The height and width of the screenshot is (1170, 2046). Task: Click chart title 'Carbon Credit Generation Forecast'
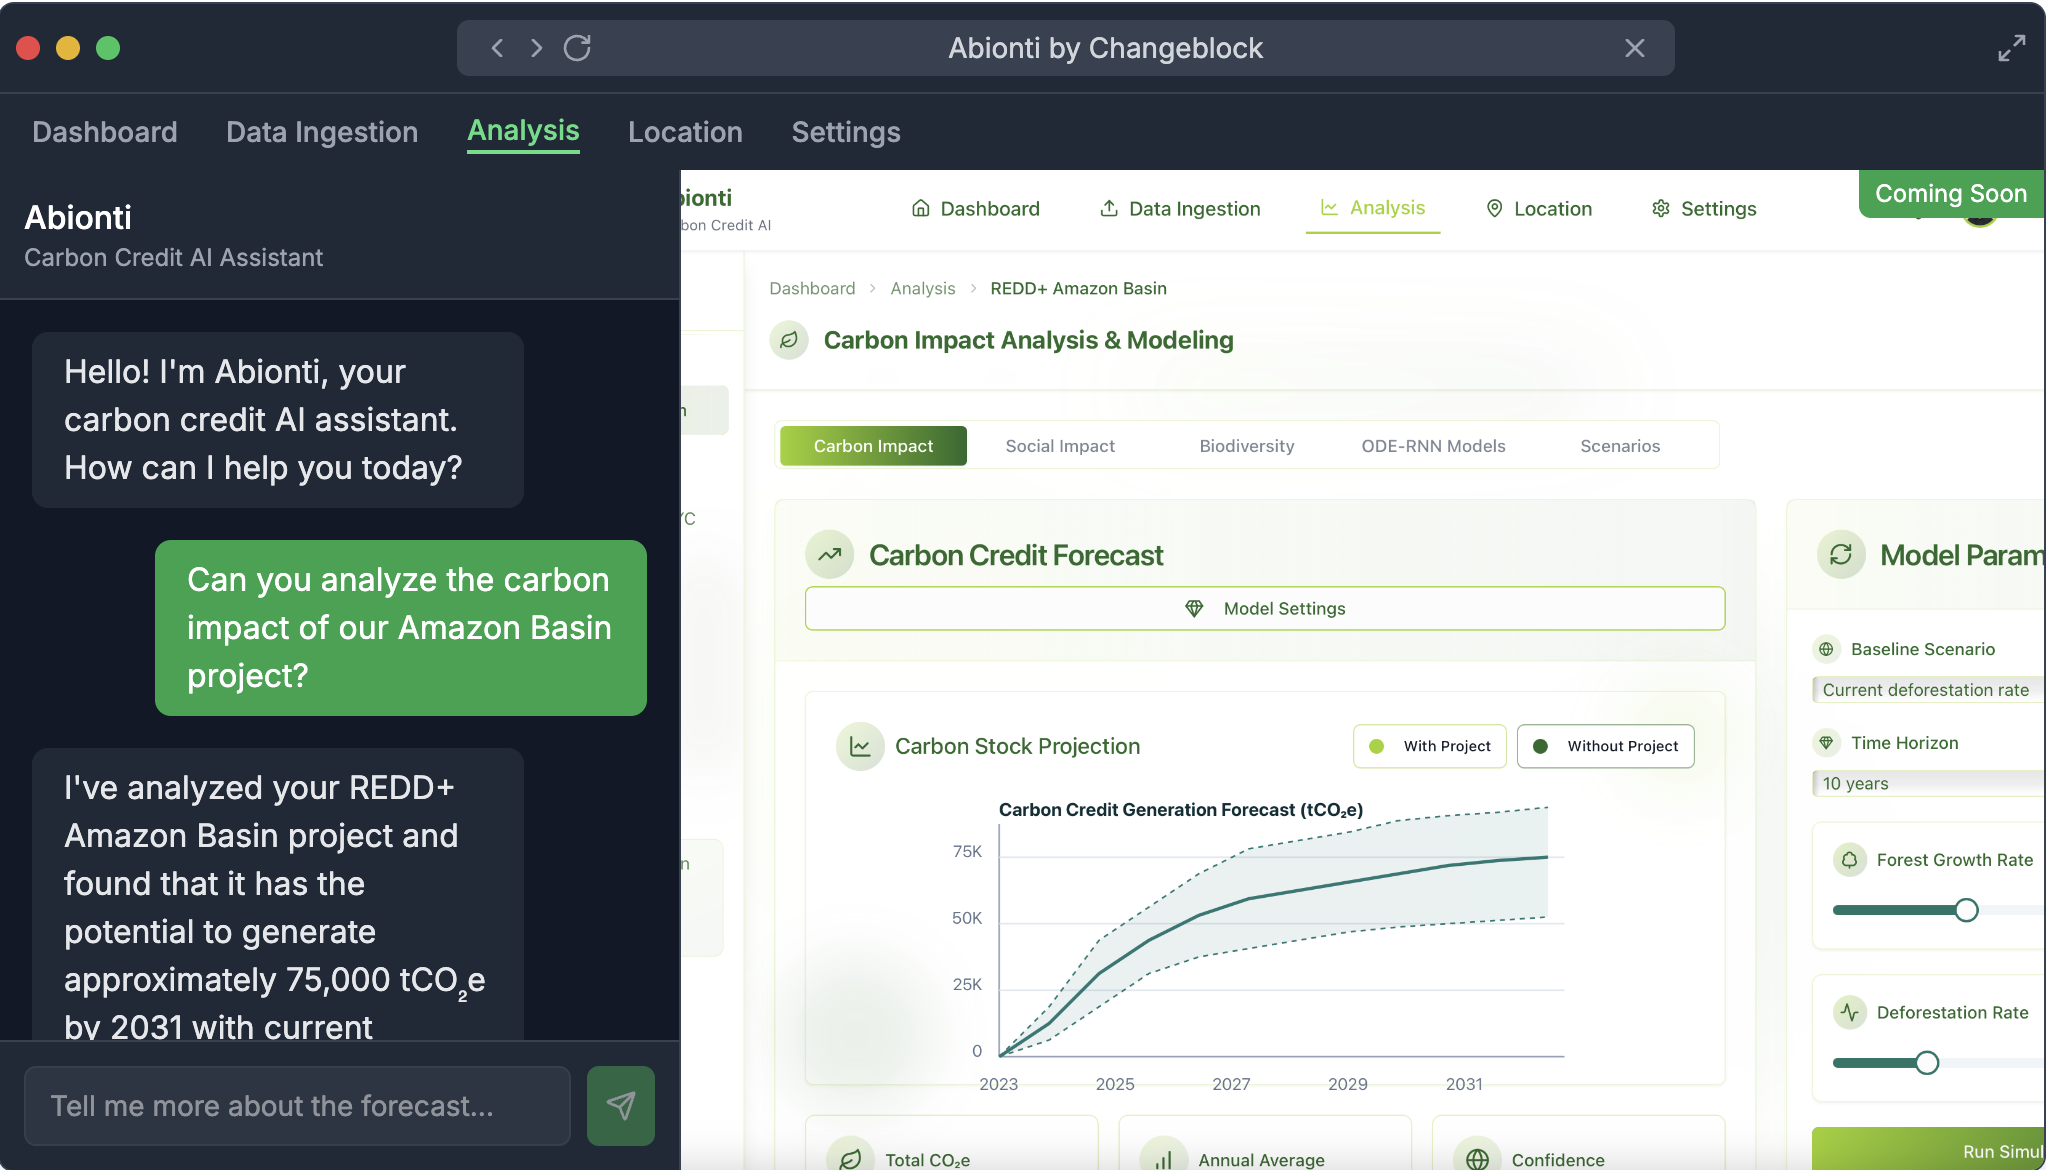pos(1181,809)
